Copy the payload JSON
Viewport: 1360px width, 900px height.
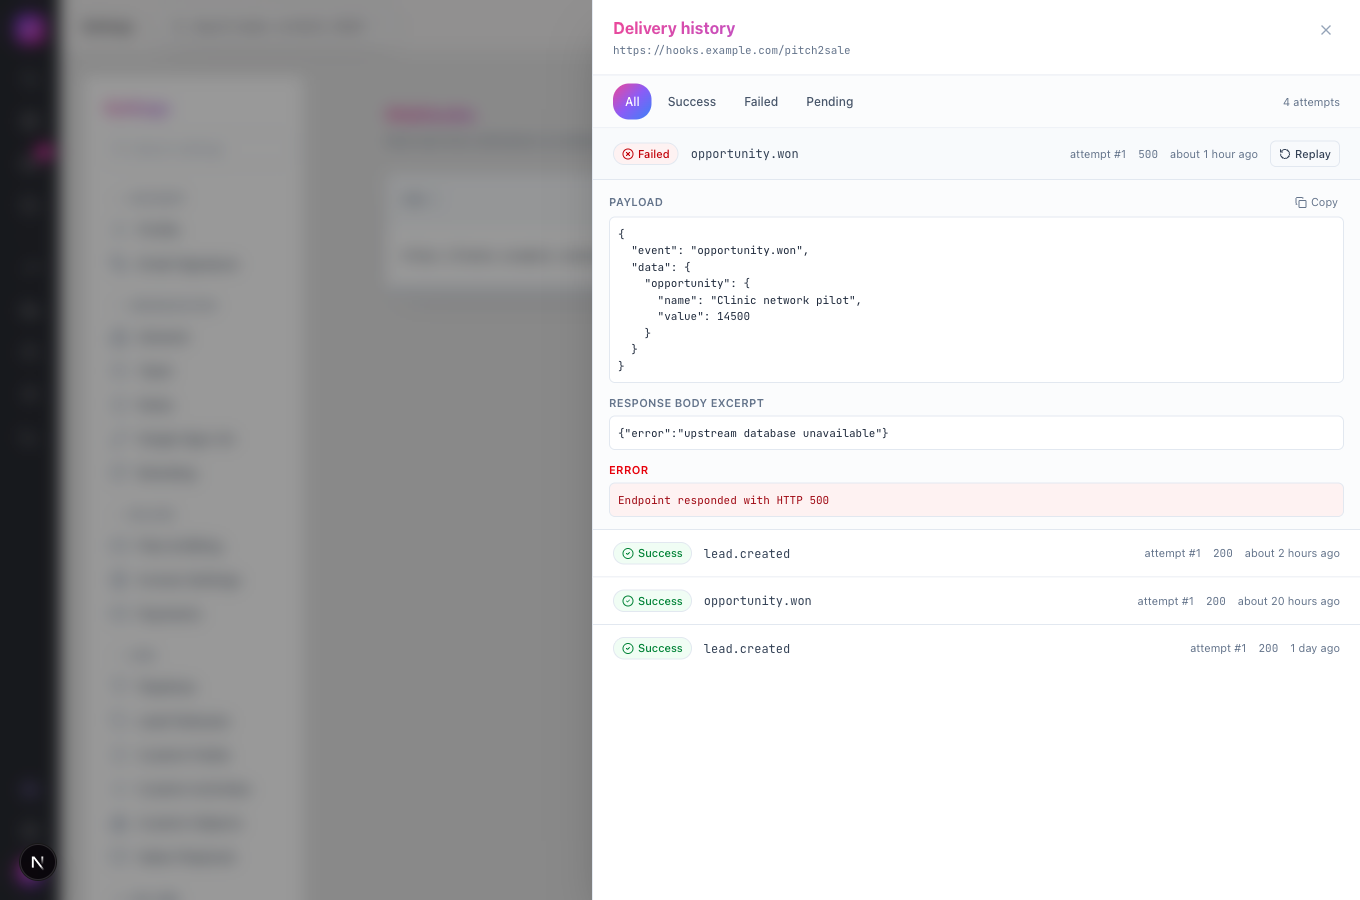tap(1316, 202)
